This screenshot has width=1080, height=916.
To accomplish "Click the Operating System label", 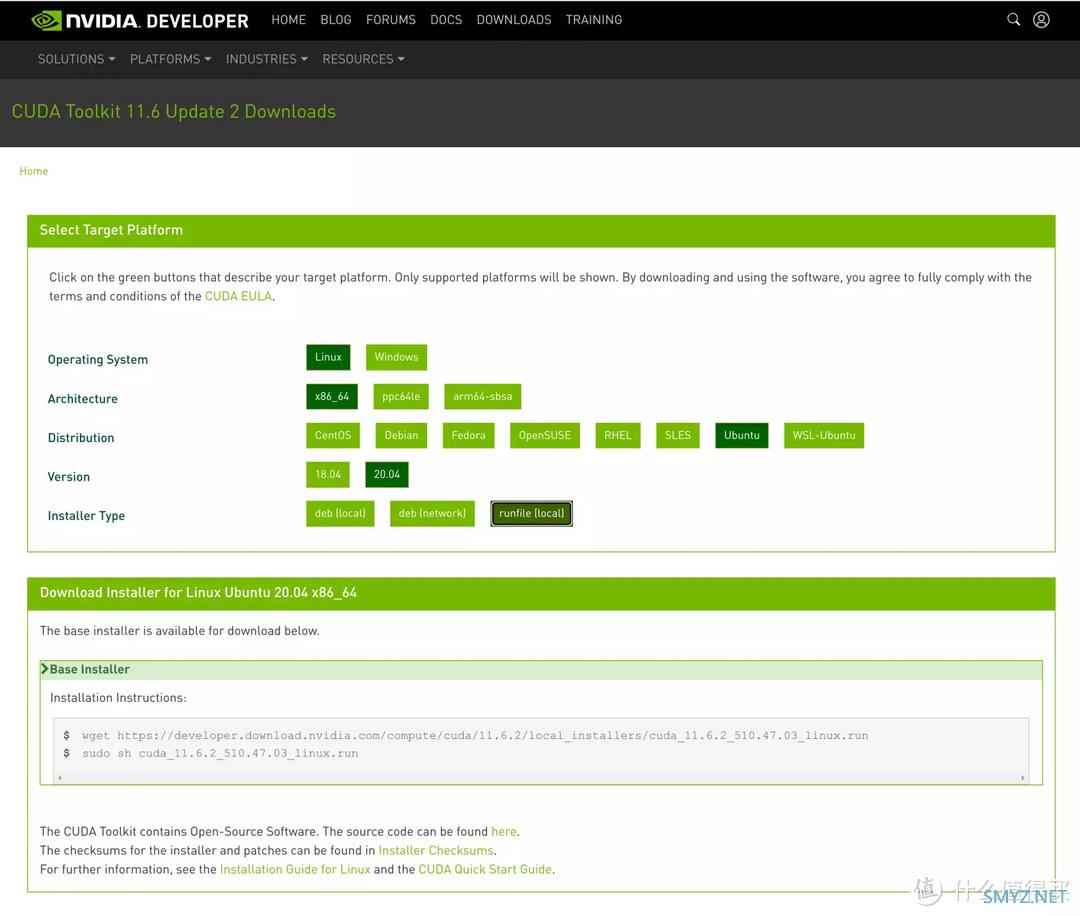I will click(x=98, y=360).
